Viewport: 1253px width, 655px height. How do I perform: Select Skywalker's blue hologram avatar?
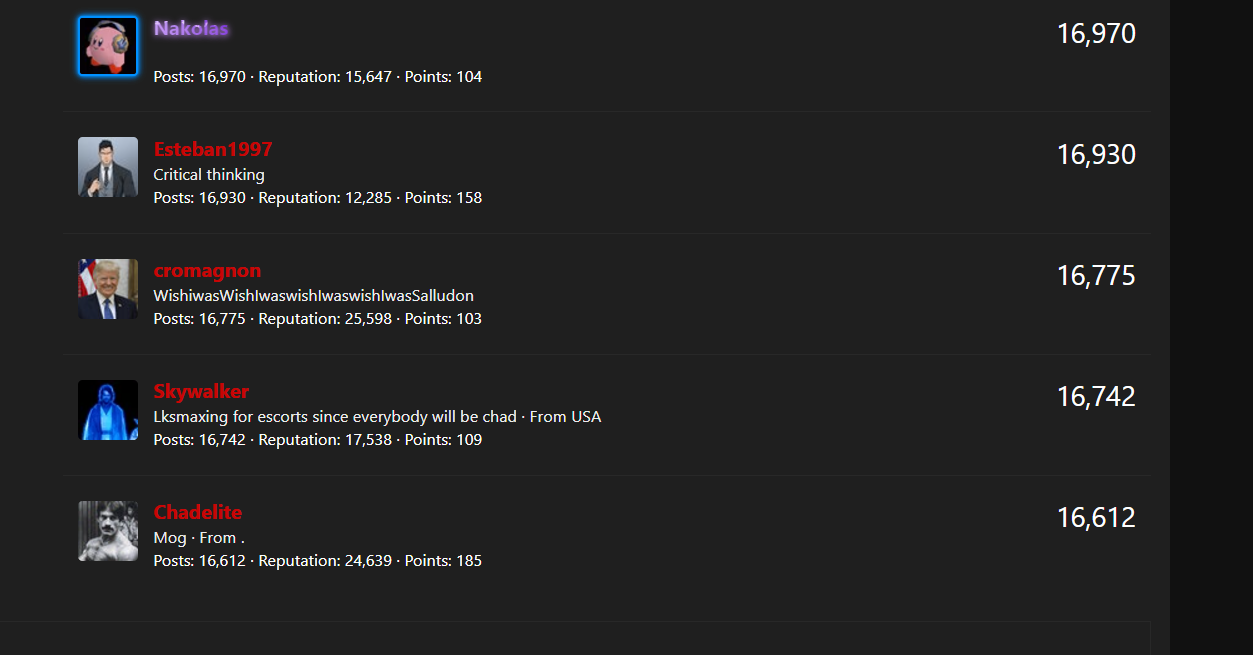coord(108,410)
